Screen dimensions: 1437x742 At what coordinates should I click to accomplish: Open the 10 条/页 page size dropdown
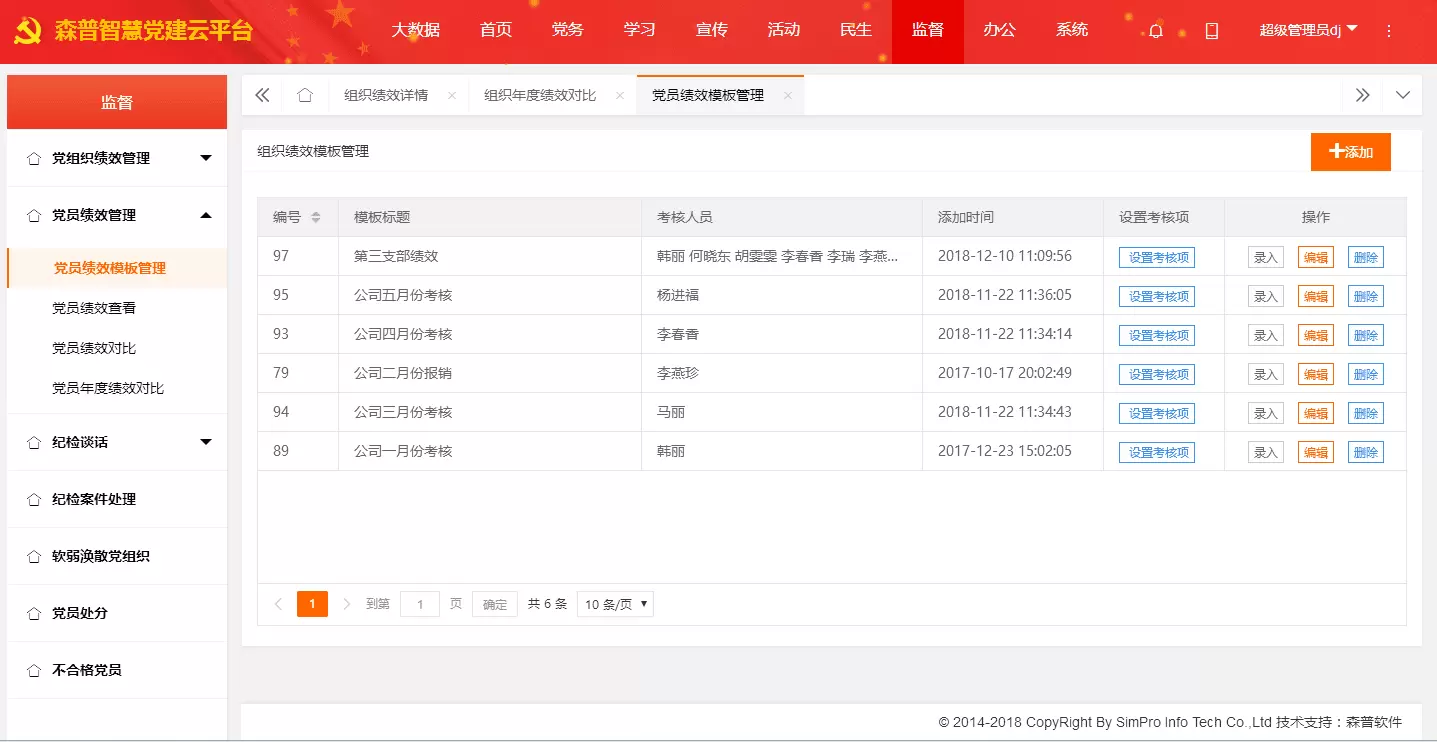615,604
